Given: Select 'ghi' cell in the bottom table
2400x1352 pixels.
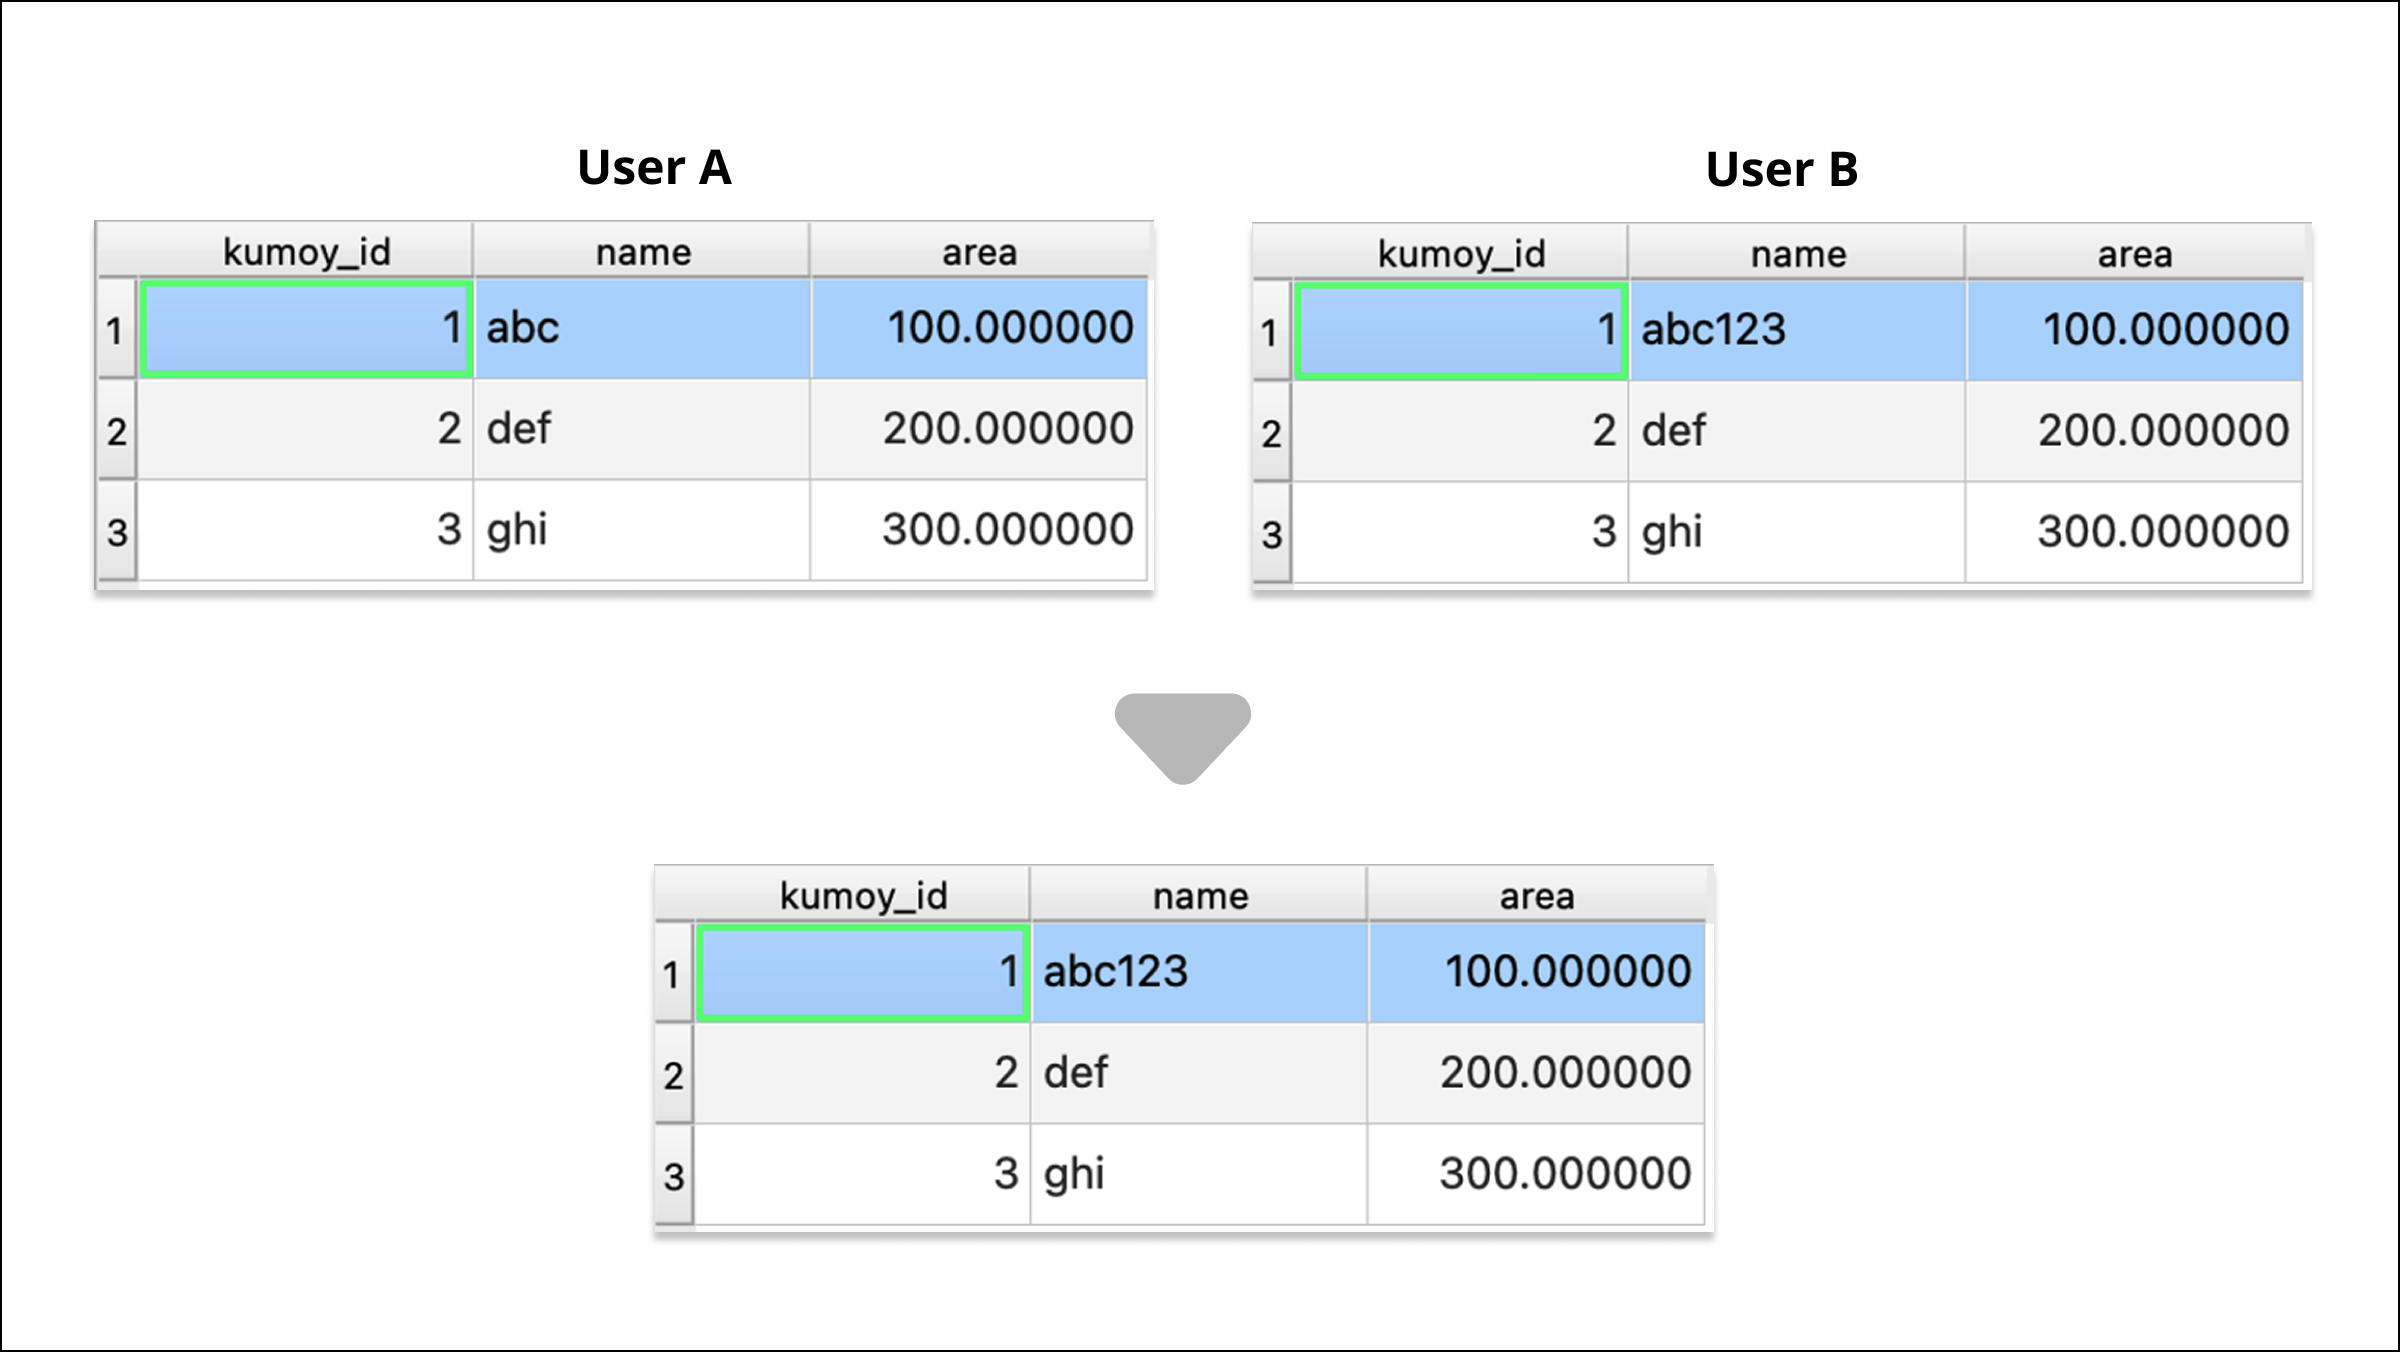Looking at the screenshot, I should (1199, 1174).
